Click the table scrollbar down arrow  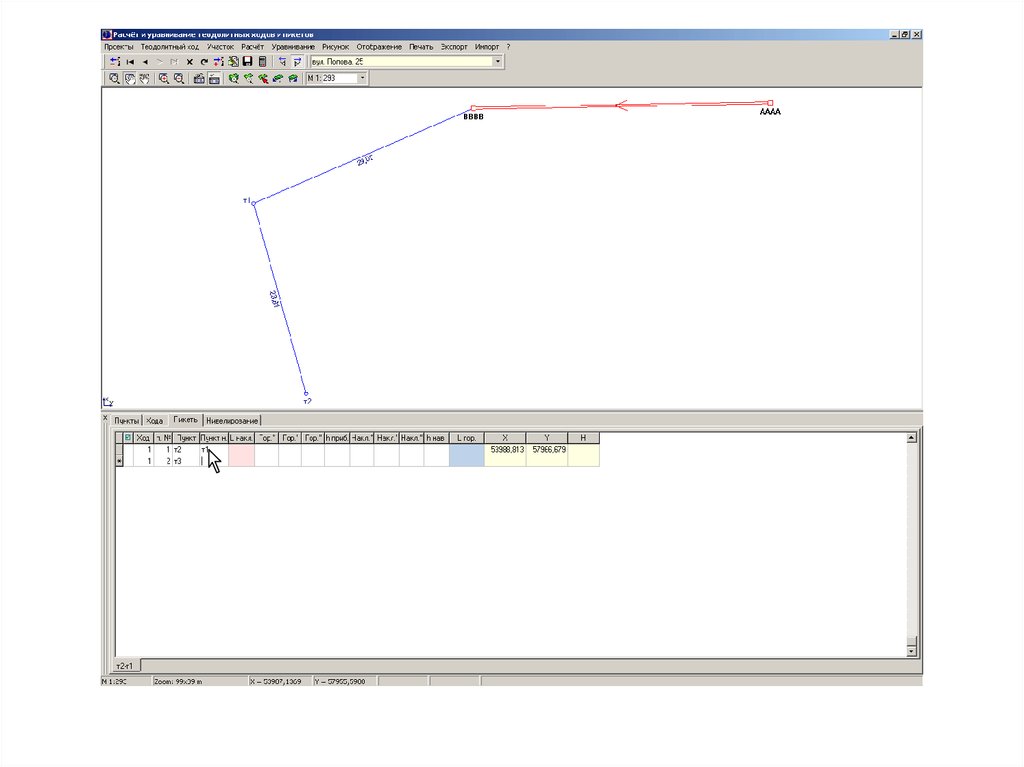tap(910, 650)
